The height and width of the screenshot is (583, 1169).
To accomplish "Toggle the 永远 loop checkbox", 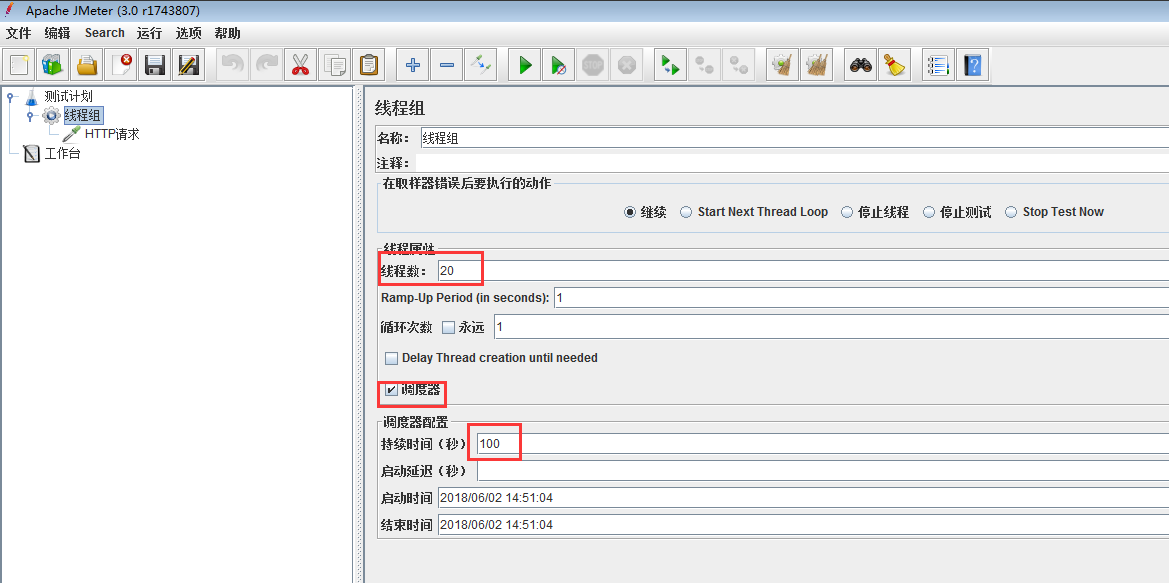I will (x=449, y=327).
